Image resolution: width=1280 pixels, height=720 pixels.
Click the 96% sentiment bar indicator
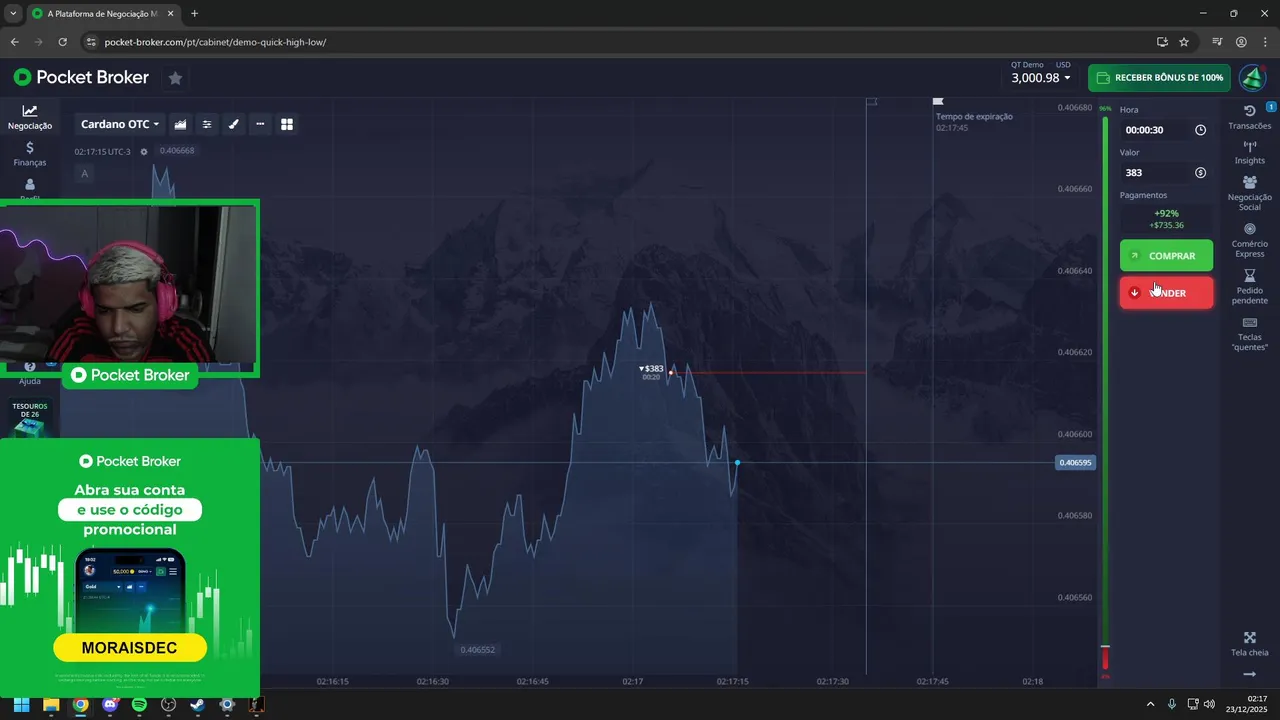(x=1105, y=108)
